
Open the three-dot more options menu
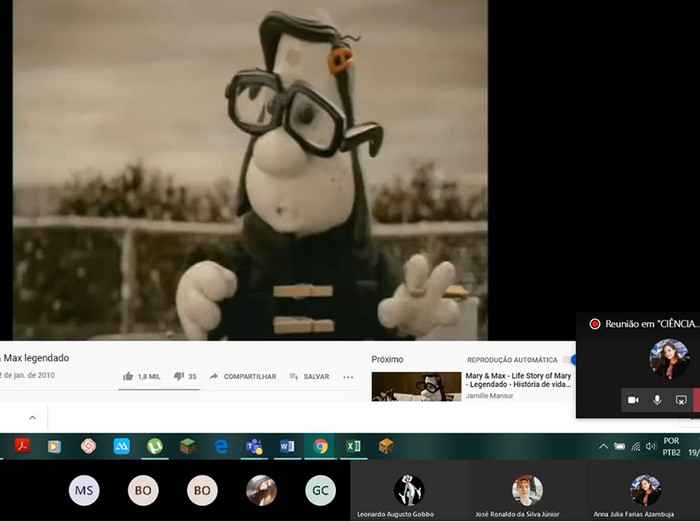(x=348, y=377)
